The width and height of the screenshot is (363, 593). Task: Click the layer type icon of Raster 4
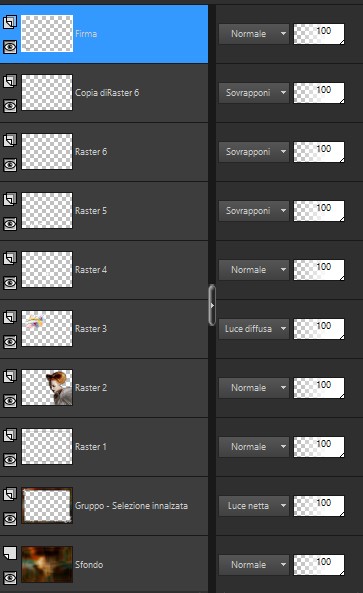pos(10,258)
